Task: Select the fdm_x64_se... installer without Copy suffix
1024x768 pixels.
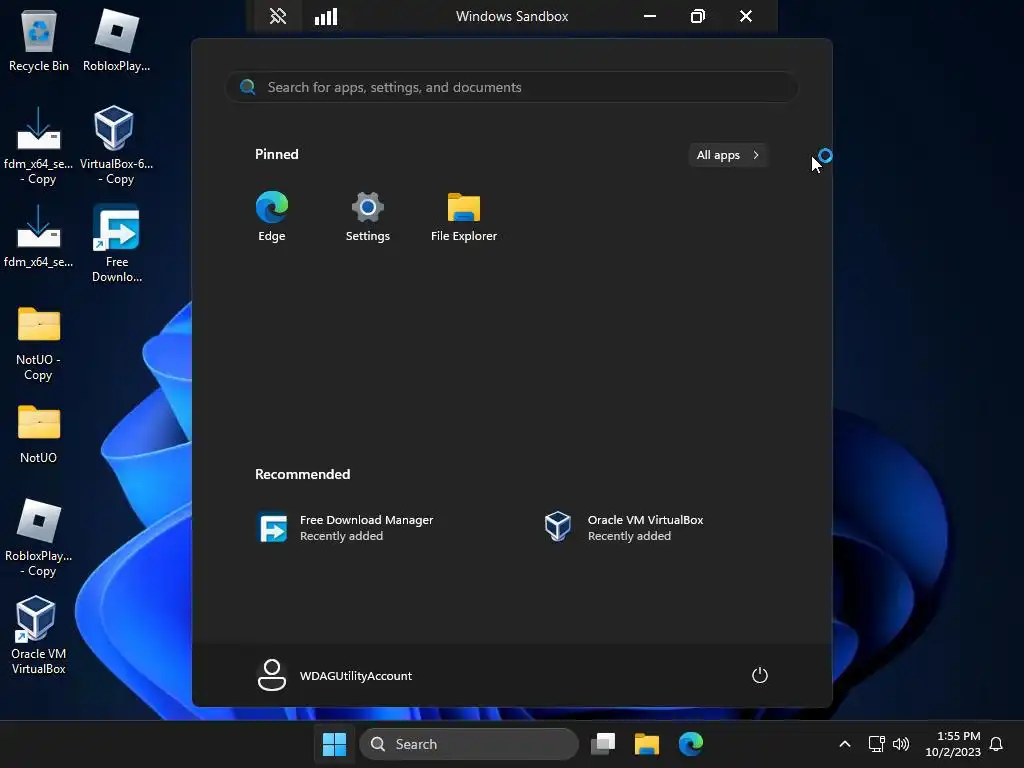Action: click(x=39, y=236)
